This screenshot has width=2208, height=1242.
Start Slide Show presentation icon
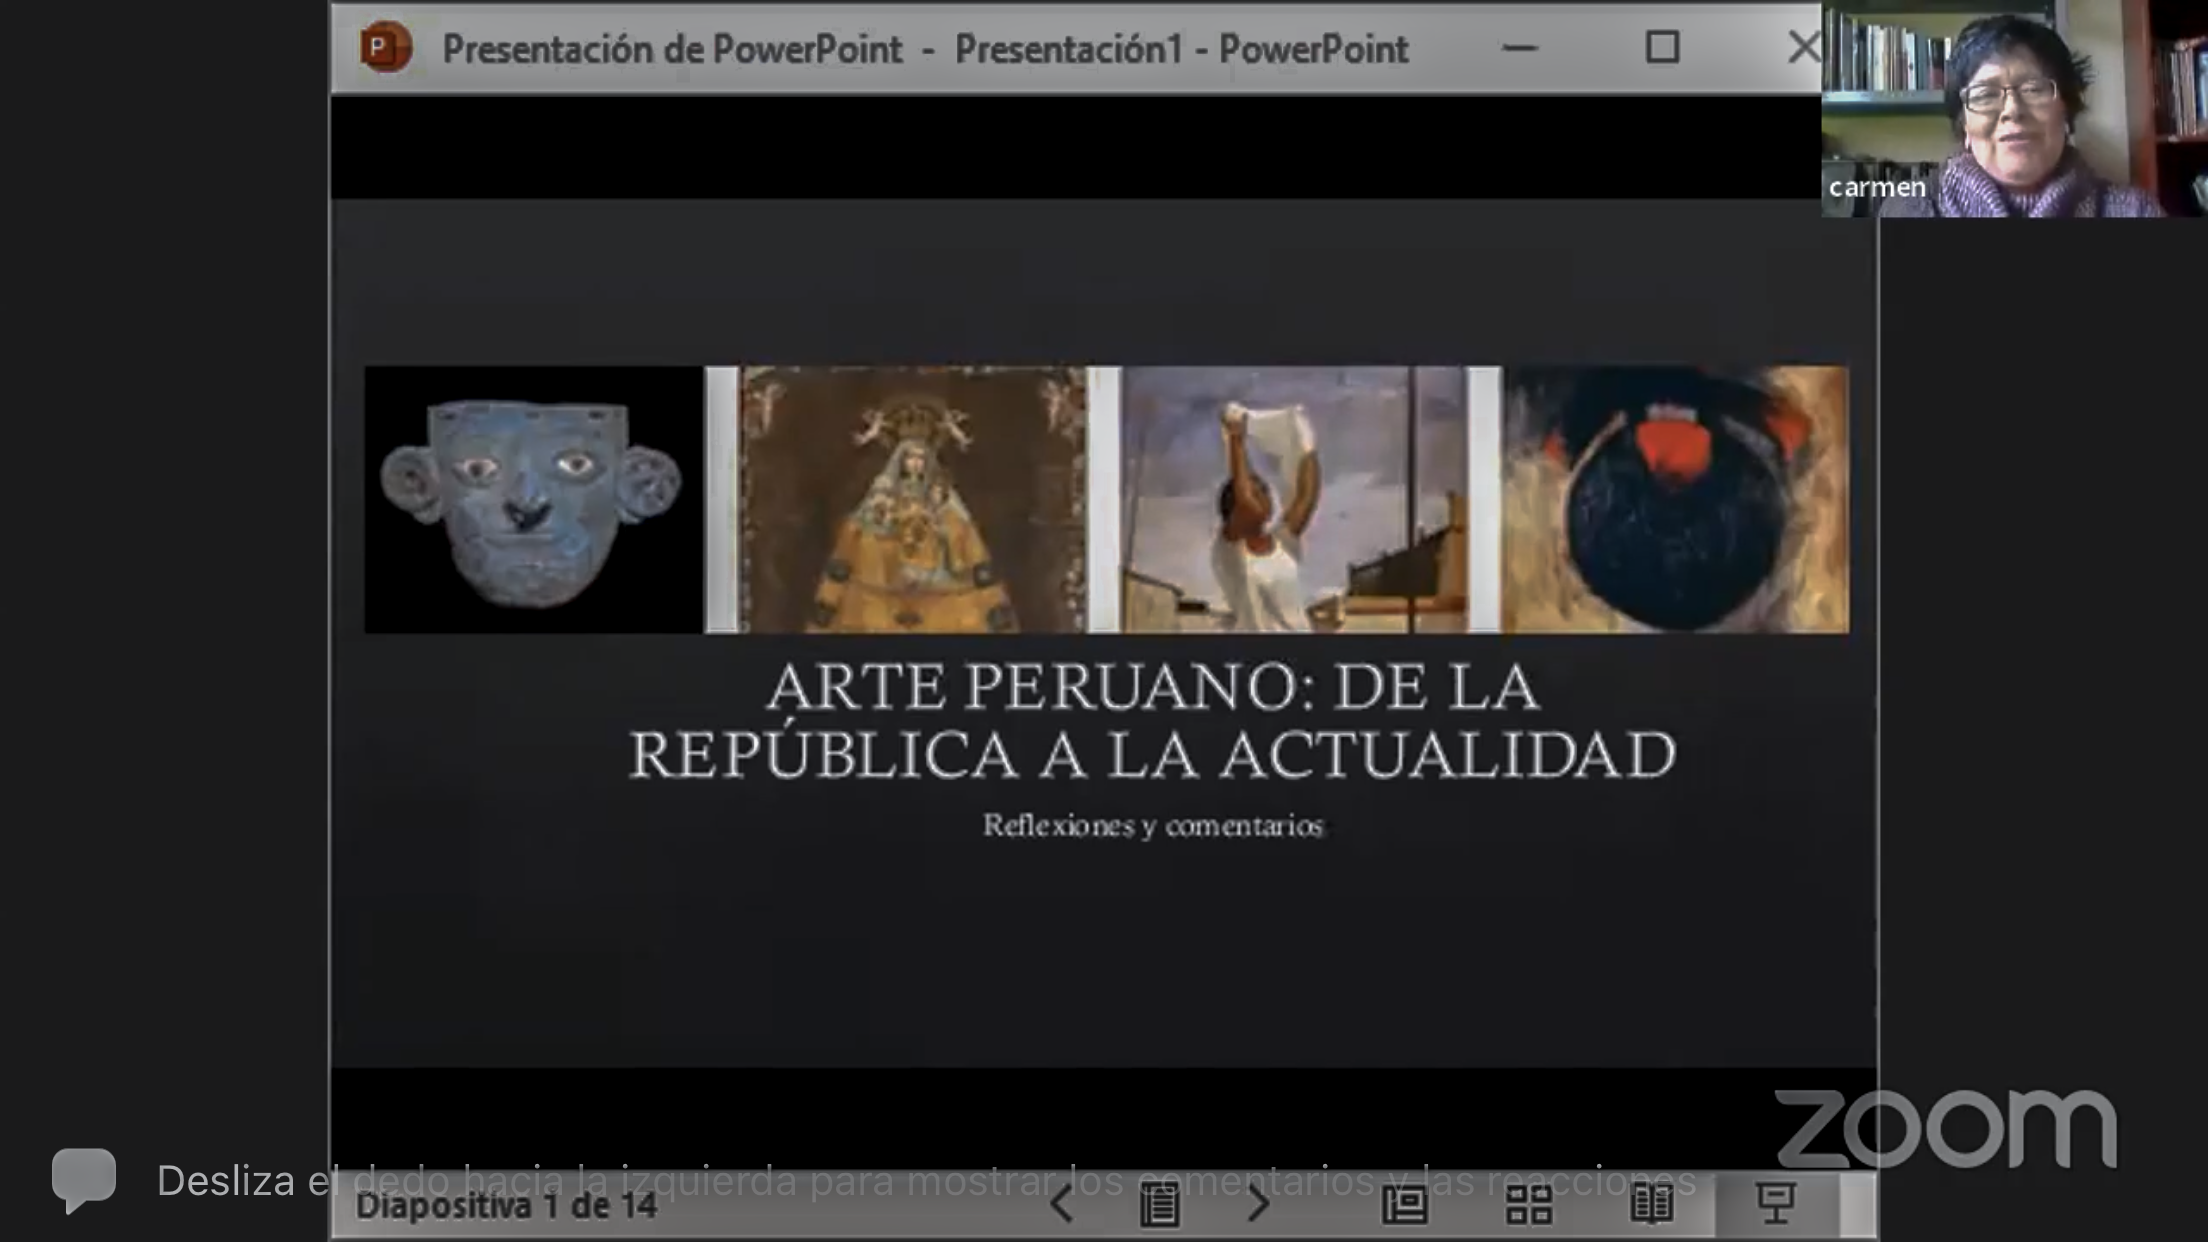coord(1776,1204)
